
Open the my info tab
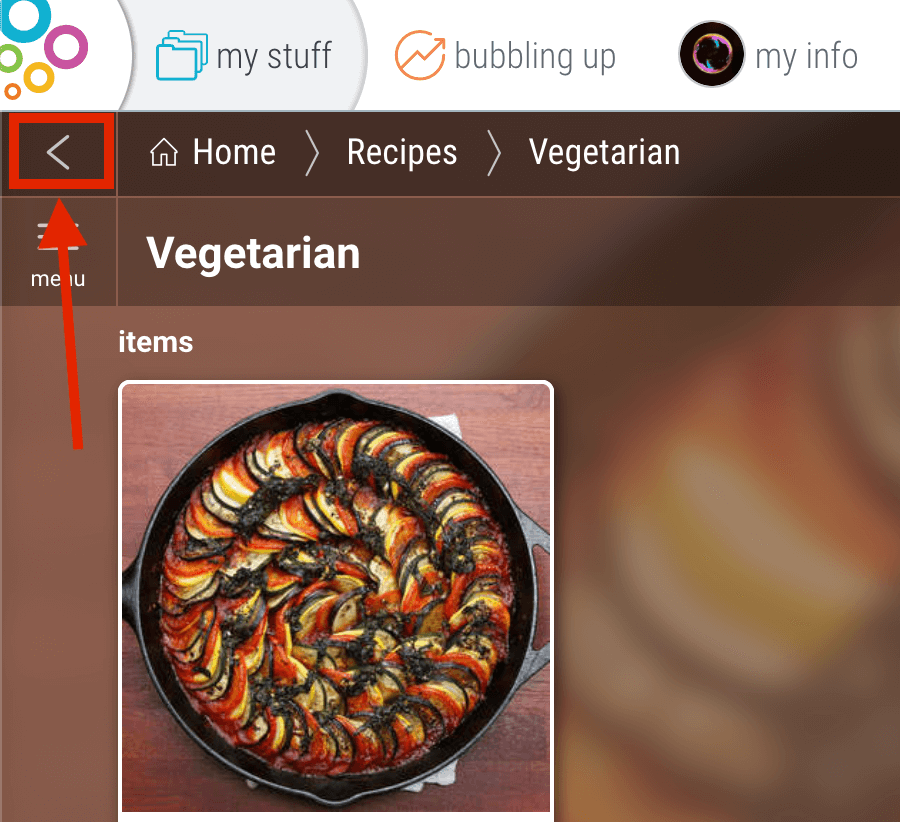769,56
